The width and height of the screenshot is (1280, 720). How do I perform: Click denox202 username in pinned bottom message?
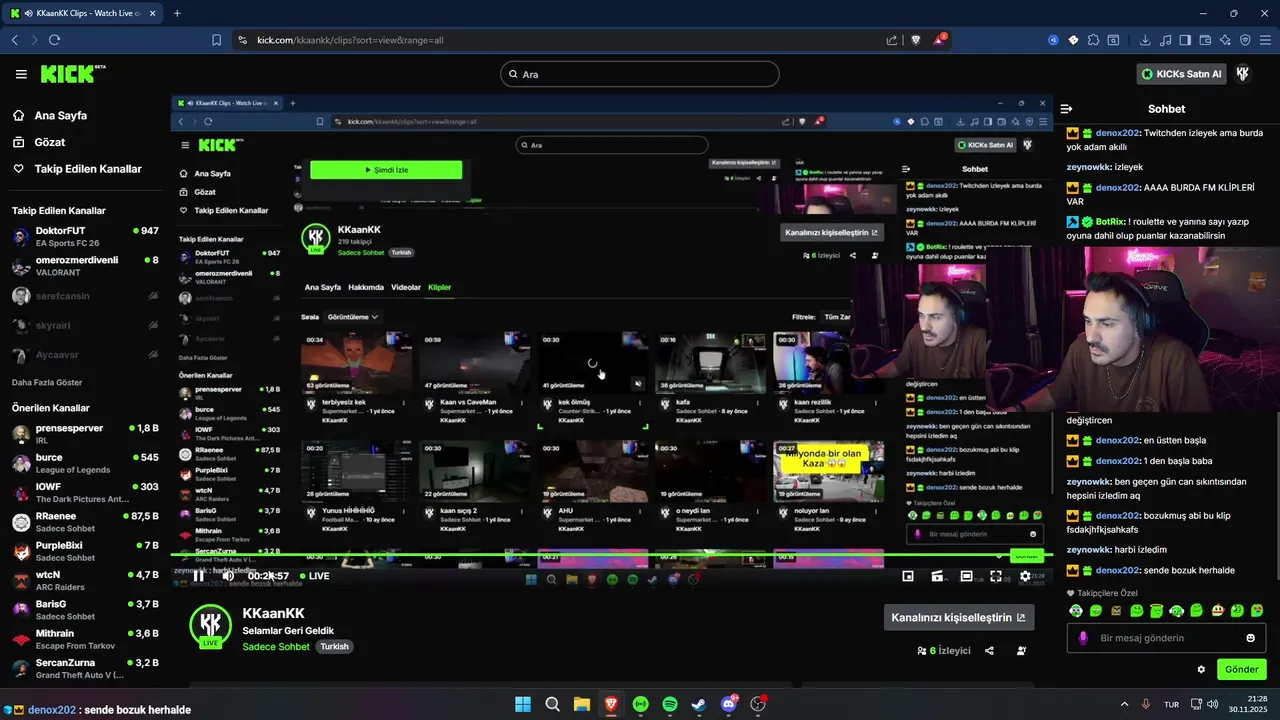[52, 710]
